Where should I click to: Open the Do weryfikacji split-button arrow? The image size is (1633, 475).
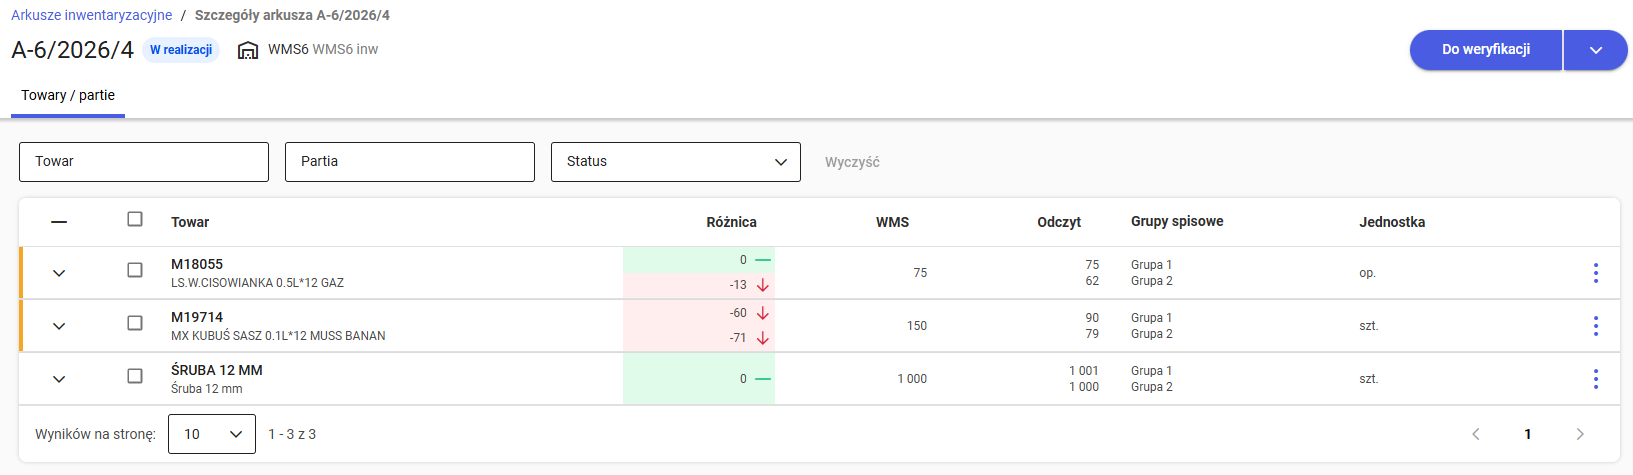[x=1595, y=50]
